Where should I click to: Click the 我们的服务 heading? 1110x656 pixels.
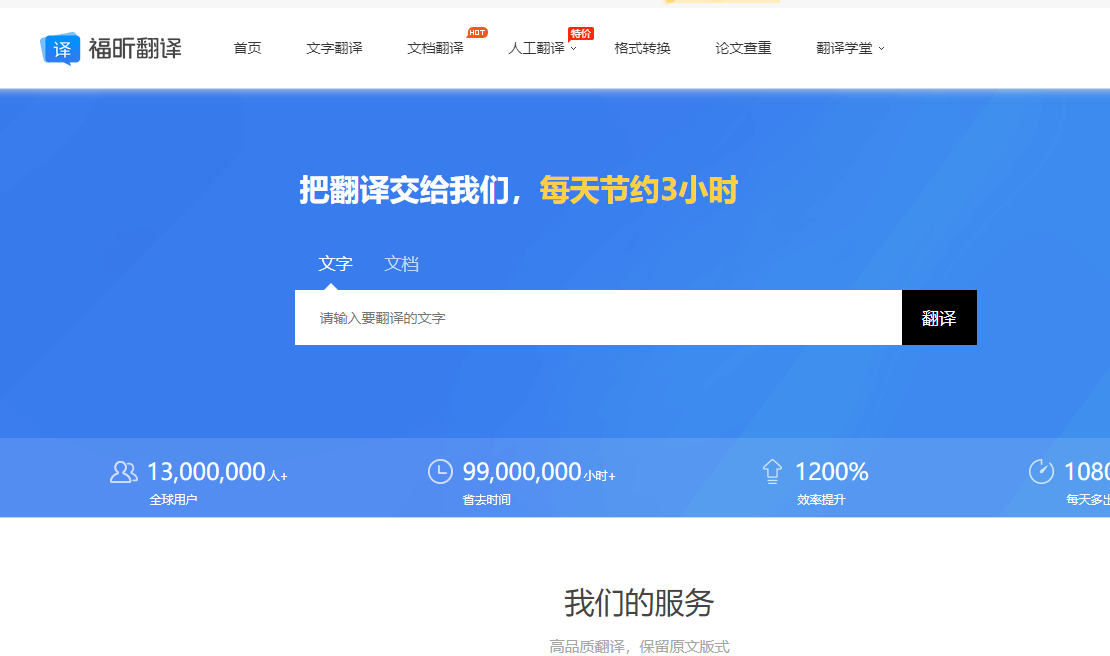[x=639, y=603]
